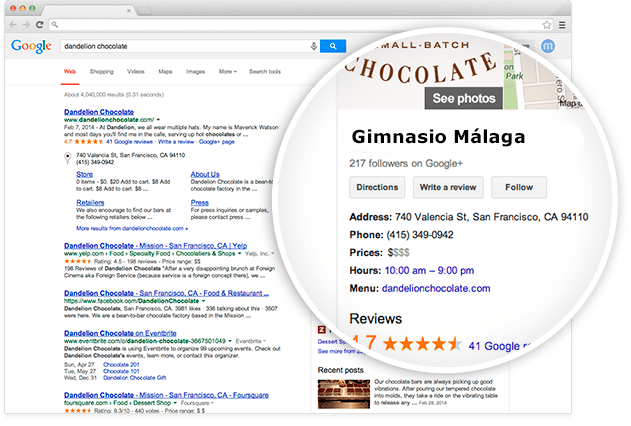
Task: Switch to Maps results tab
Action: (x=165, y=72)
